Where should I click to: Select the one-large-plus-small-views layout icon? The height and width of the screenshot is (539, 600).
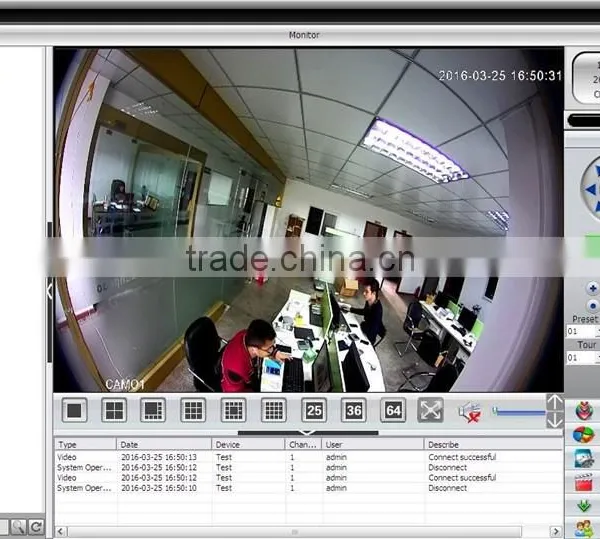tap(153, 410)
